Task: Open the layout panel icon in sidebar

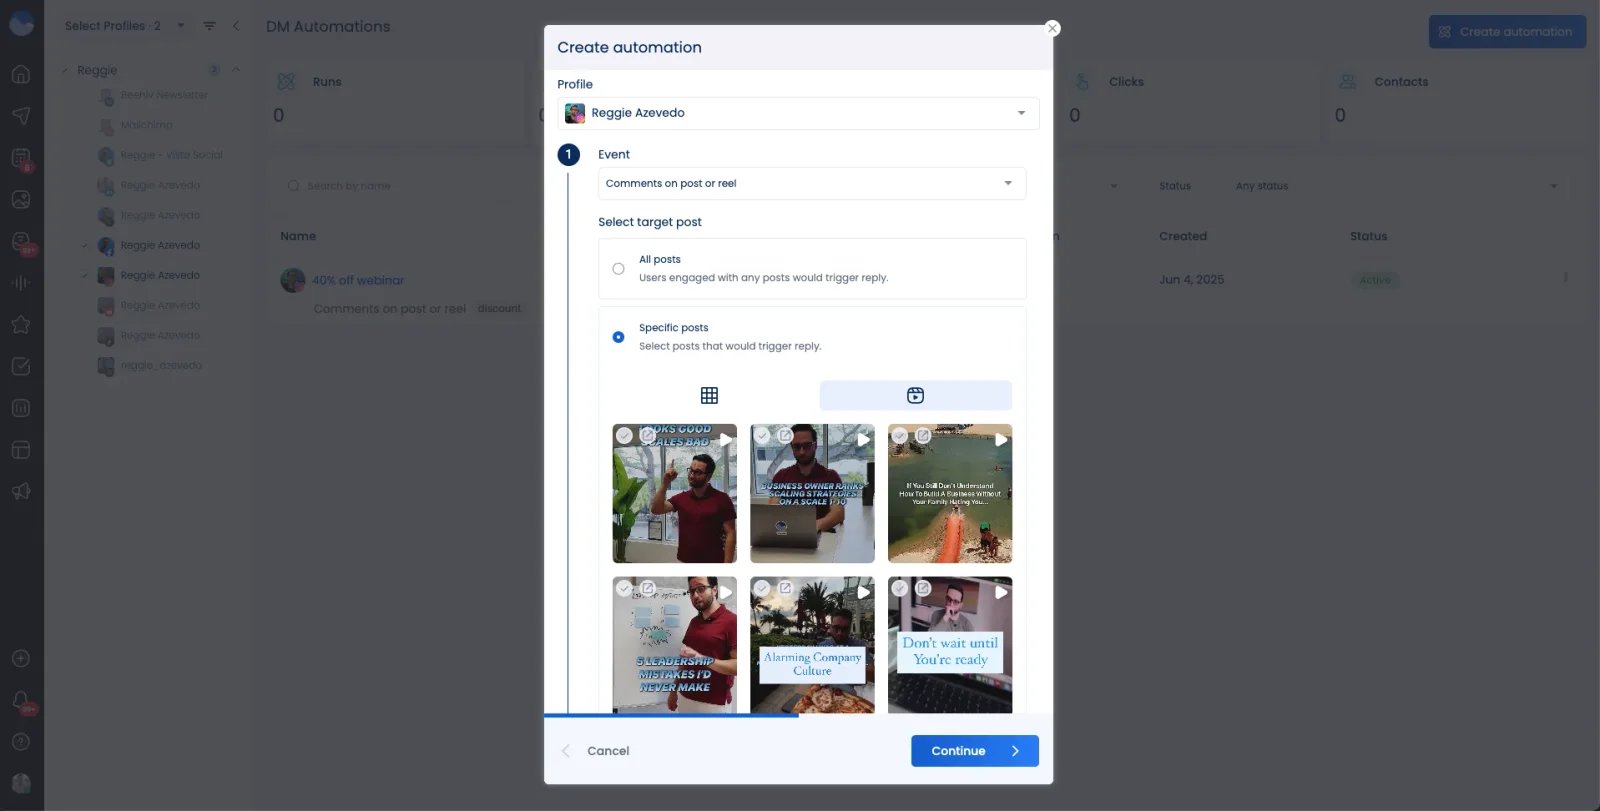Action: tap(21, 450)
